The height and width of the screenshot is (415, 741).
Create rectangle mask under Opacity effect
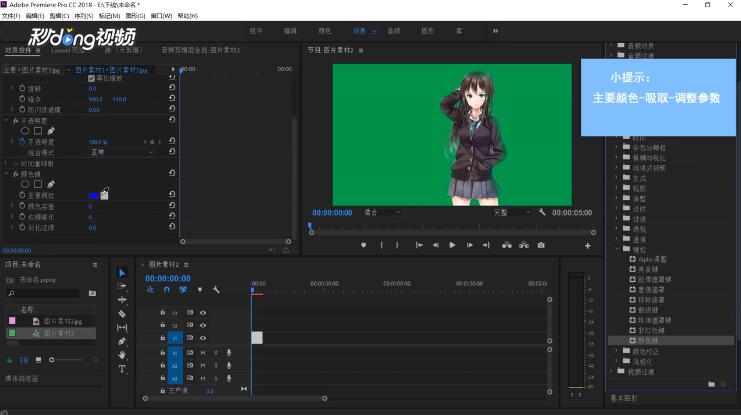click(38, 130)
